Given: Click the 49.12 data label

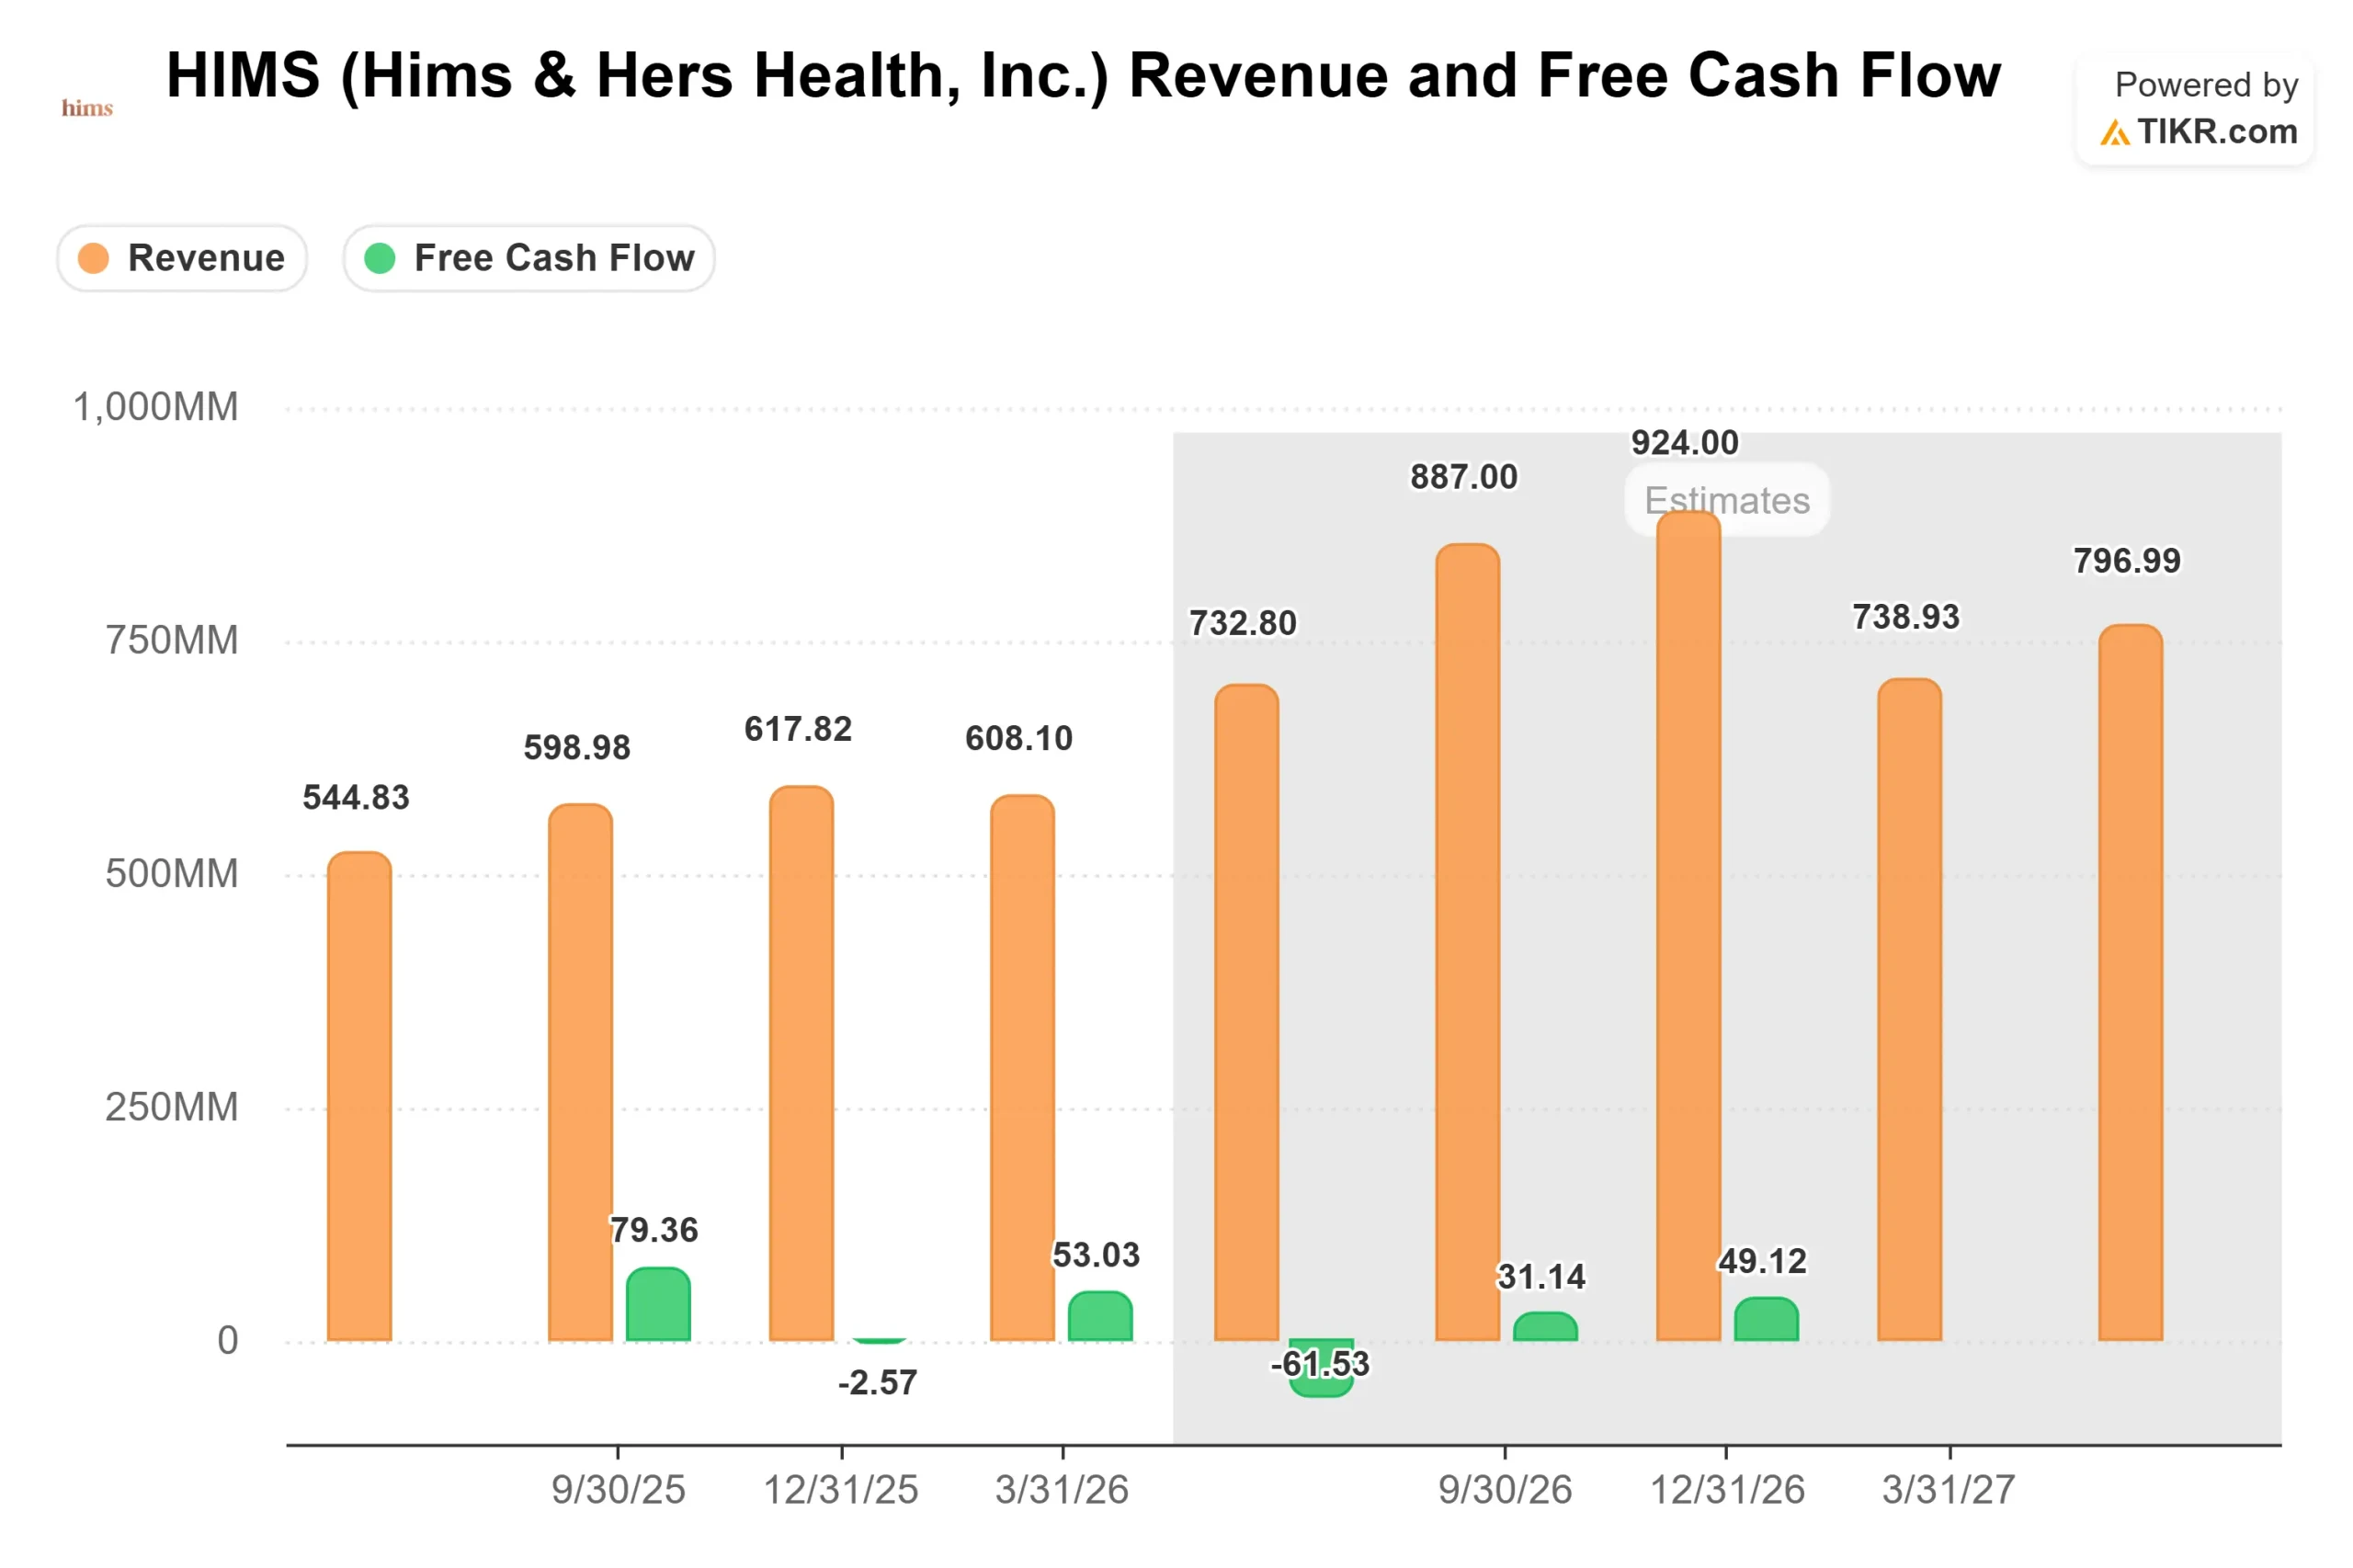Looking at the screenshot, I should coord(1764,1263).
